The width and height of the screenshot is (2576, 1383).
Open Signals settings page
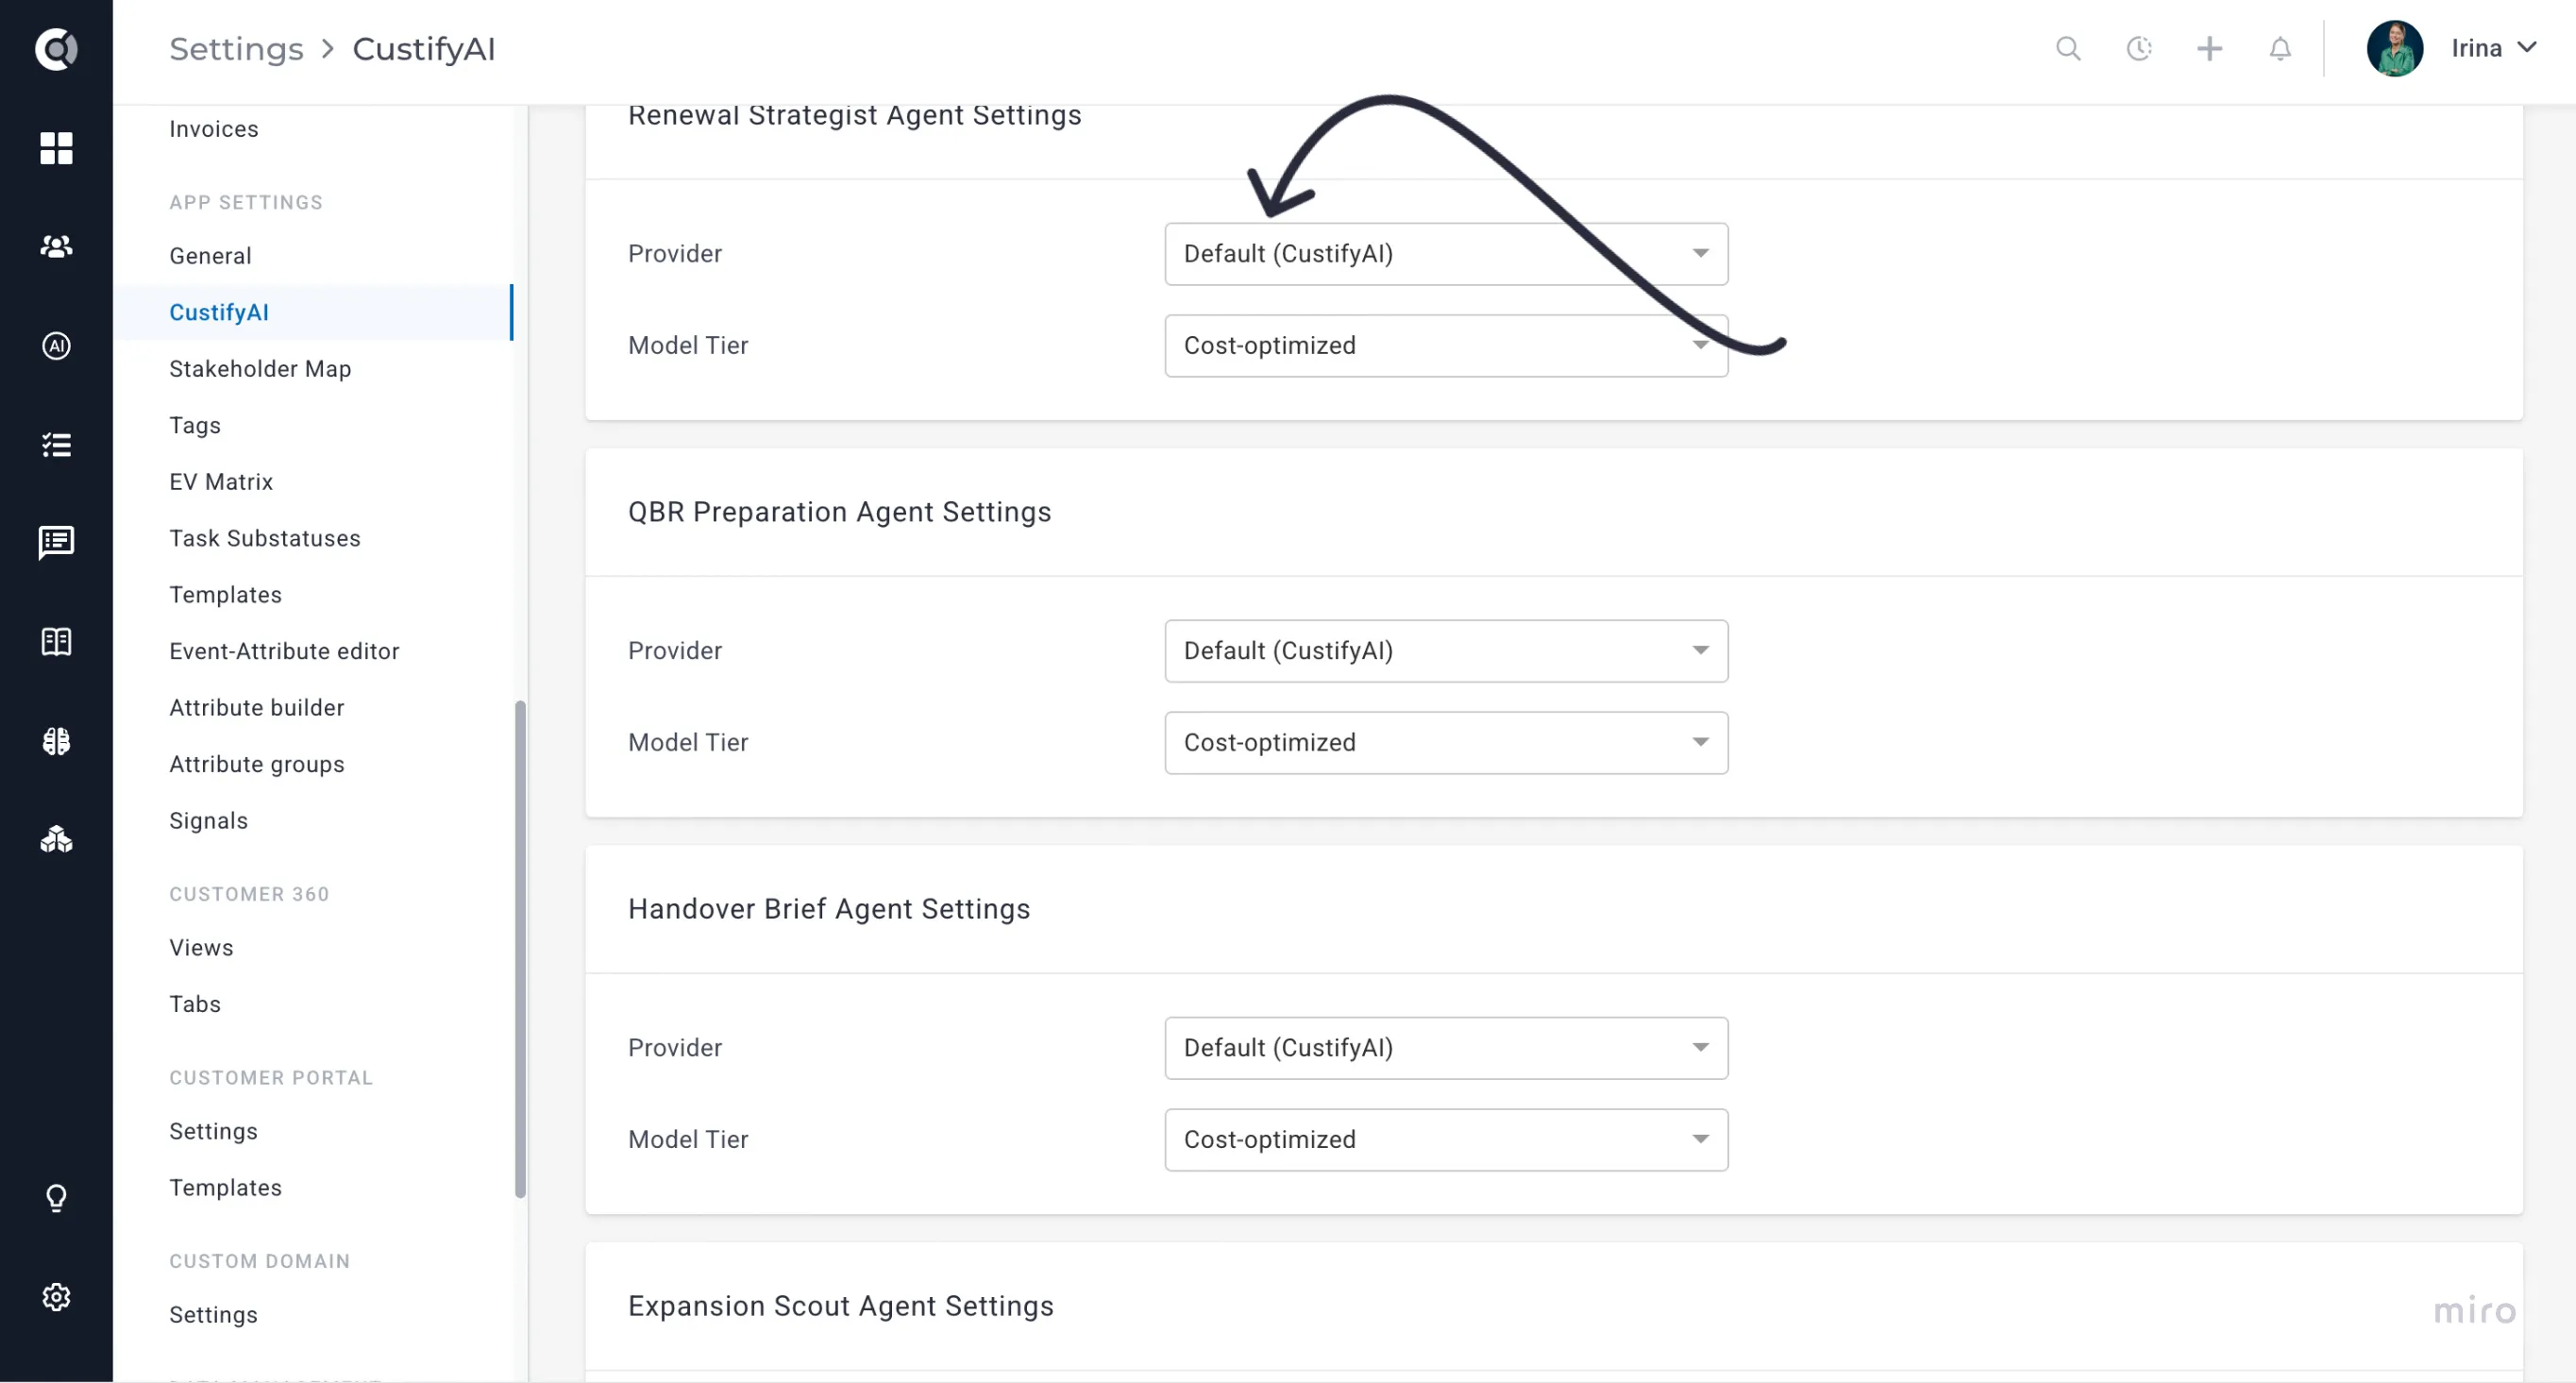tap(209, 821)
